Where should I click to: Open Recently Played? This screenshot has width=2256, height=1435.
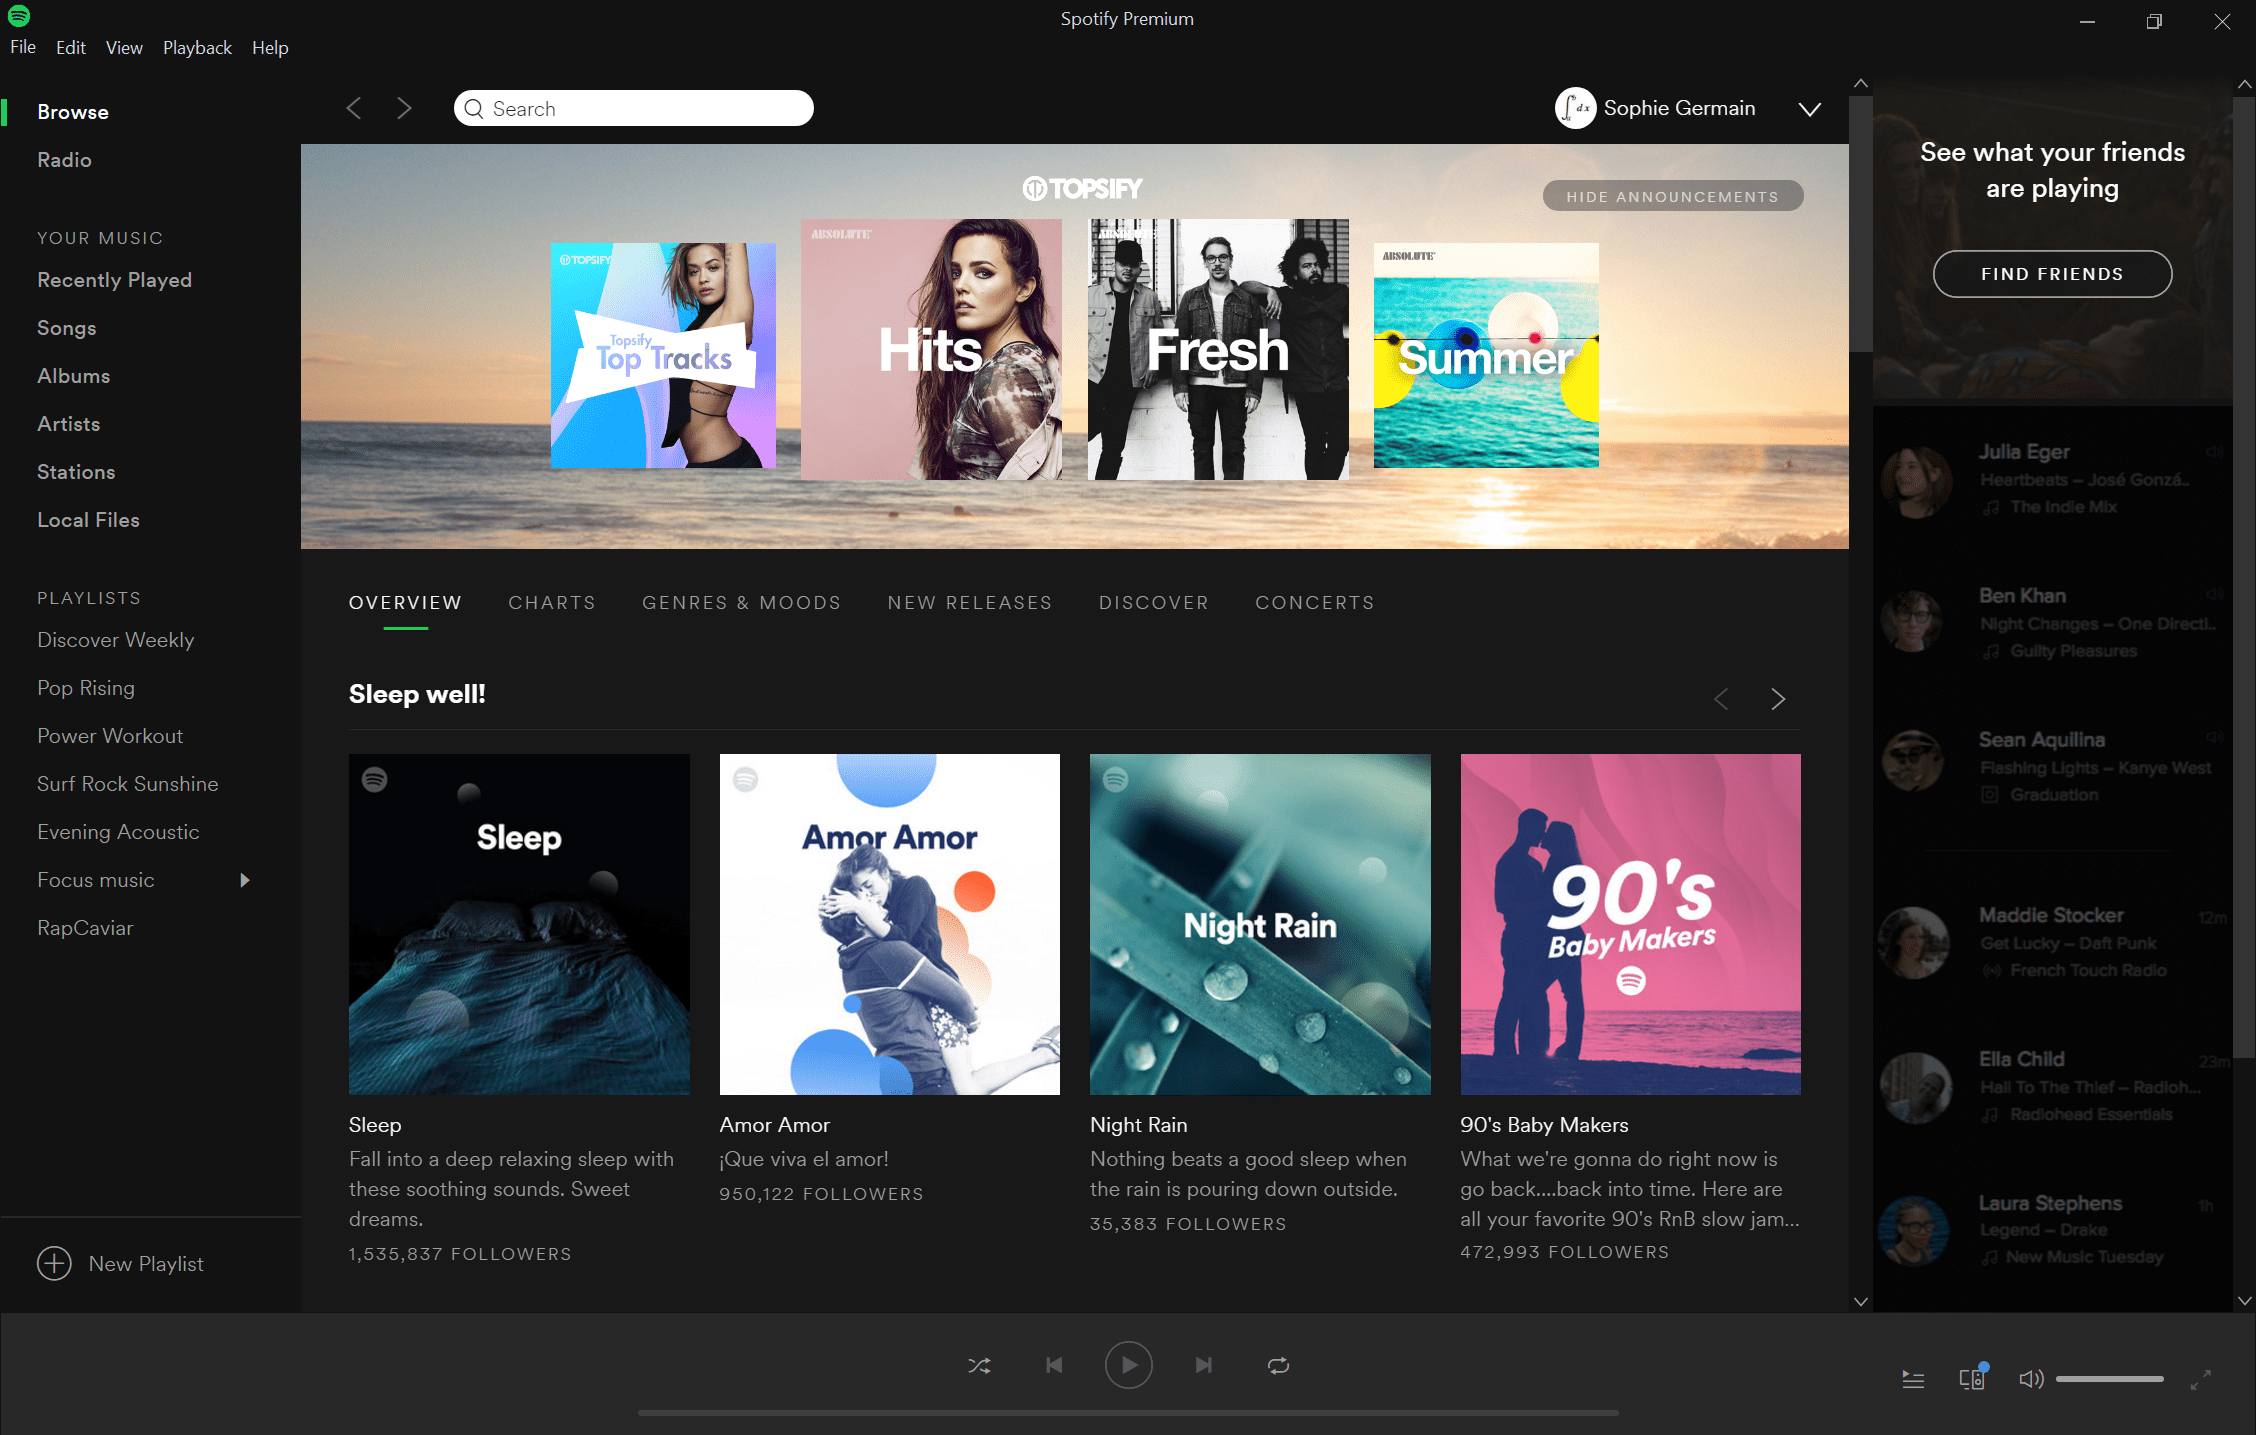[114, 280]
